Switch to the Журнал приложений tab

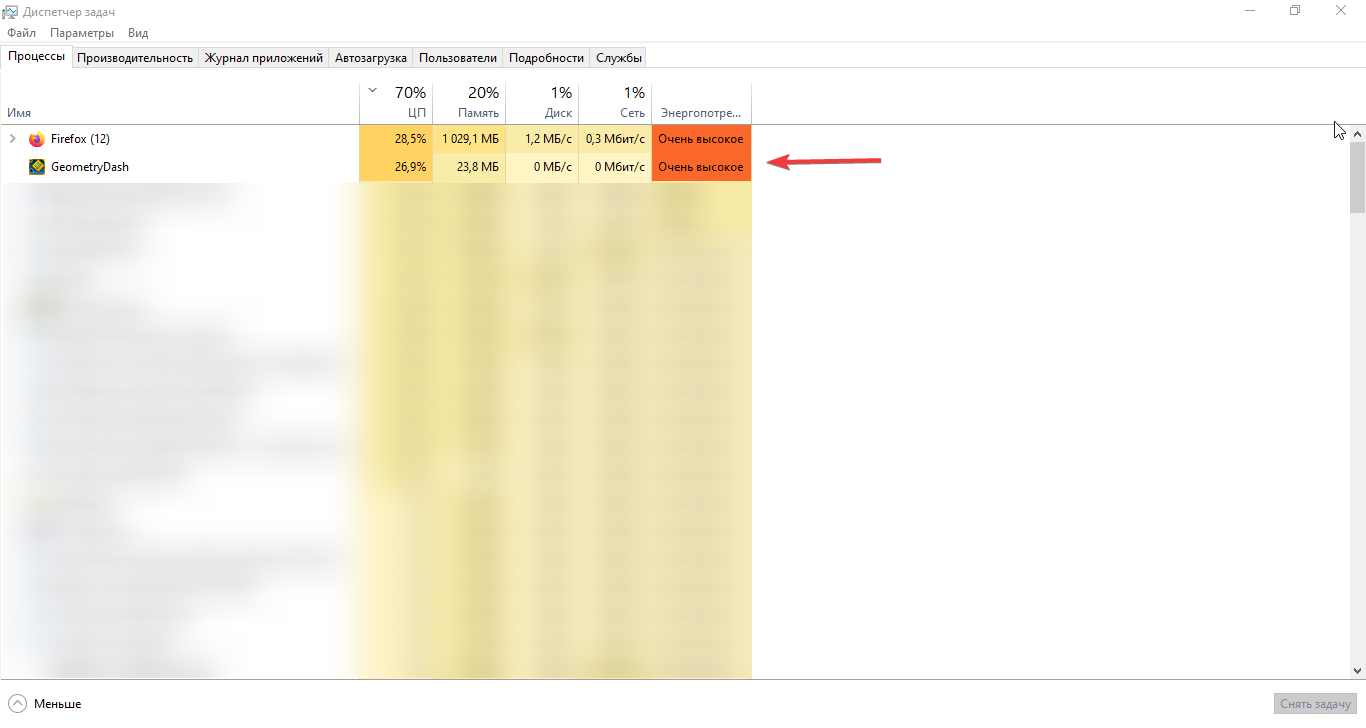tap(264, 58)
